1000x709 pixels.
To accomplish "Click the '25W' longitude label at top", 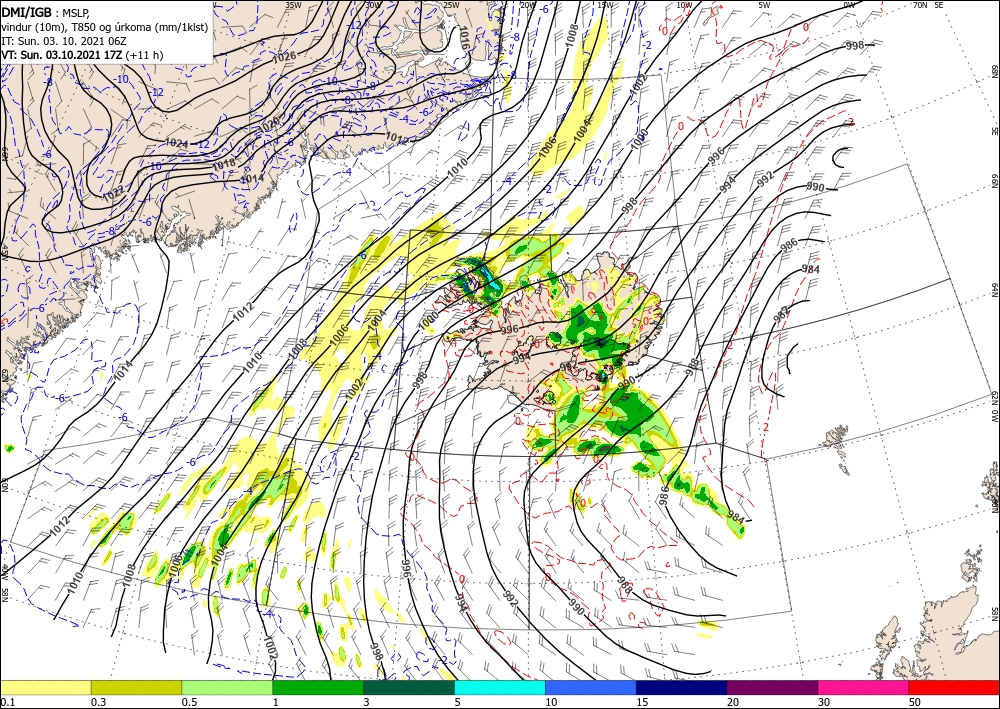I will (x=451, y=4).
